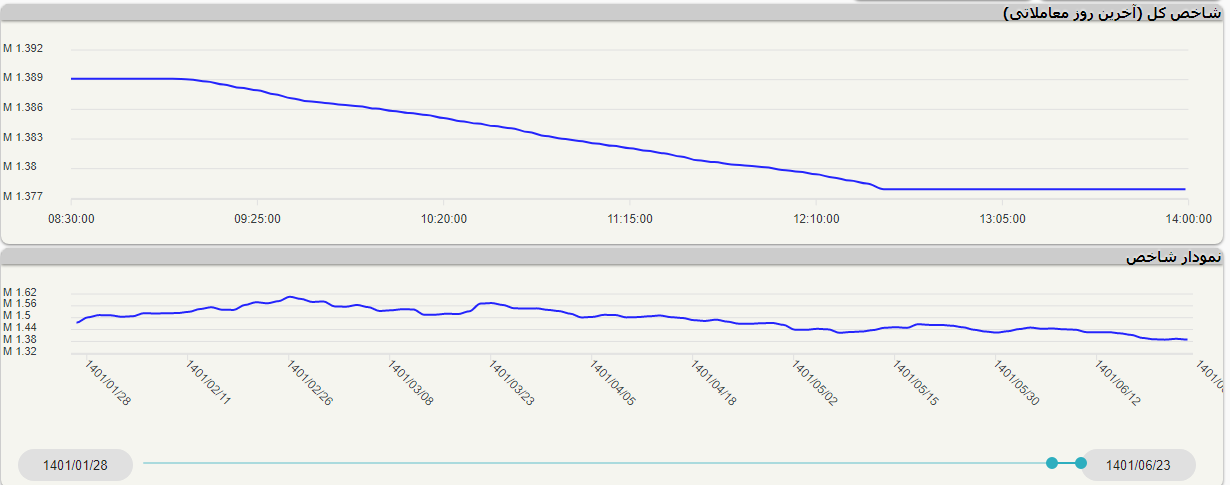Image resolution: width=1230 pixels, height=485 pixels.
Task: Click the 1401/05/15 date axis label
Action: tap(917, 384)
